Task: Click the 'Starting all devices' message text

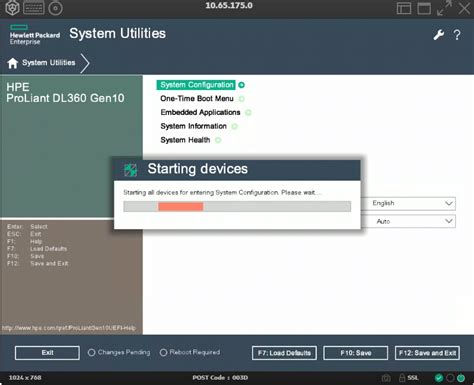Action: point(222,193)
